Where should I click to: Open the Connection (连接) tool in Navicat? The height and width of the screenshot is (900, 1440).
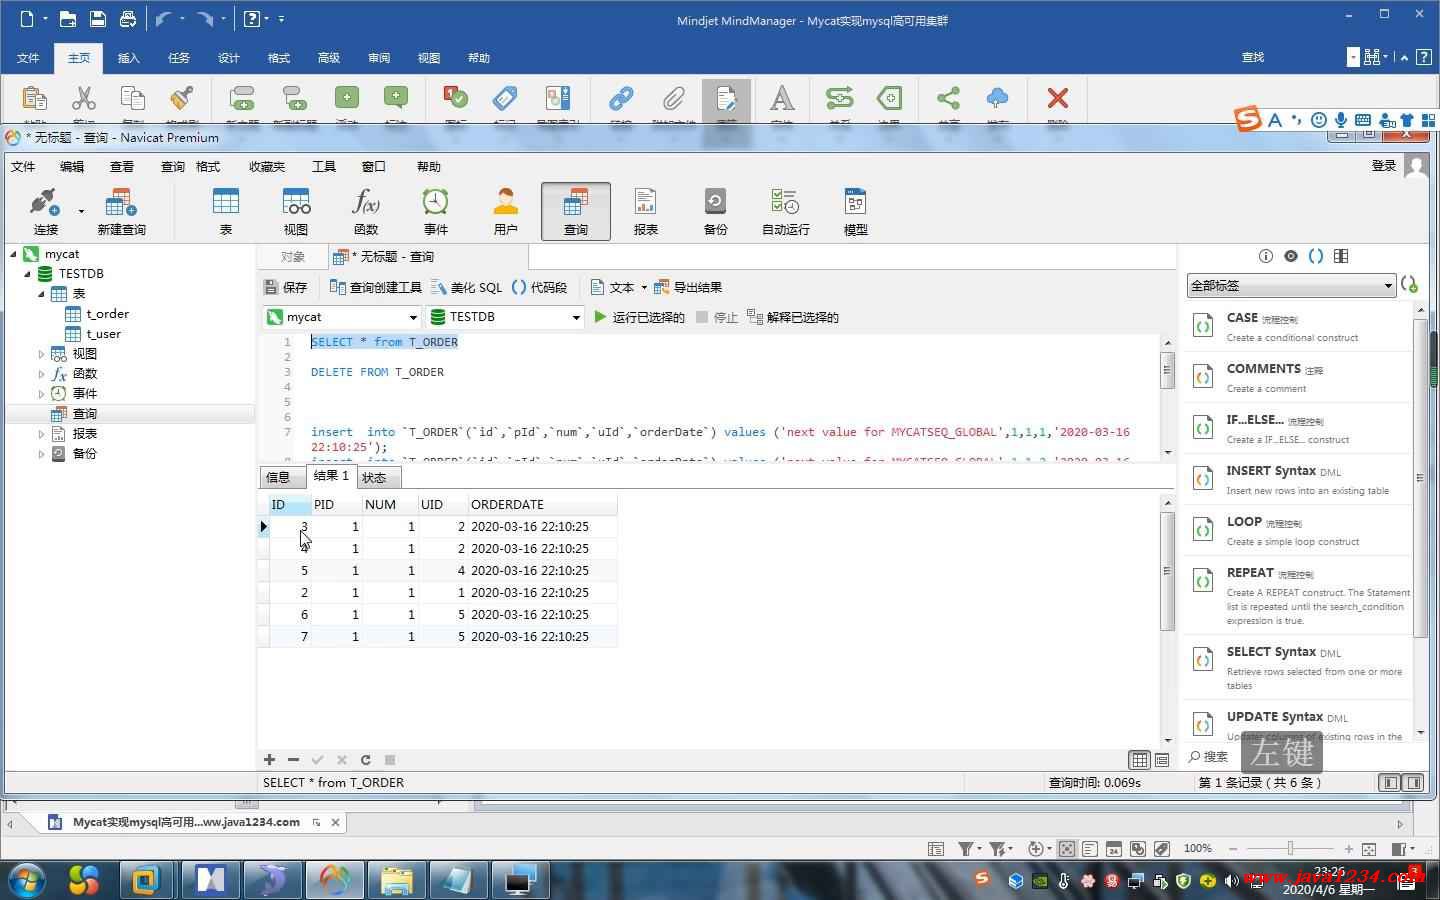[x=45, y=212]
